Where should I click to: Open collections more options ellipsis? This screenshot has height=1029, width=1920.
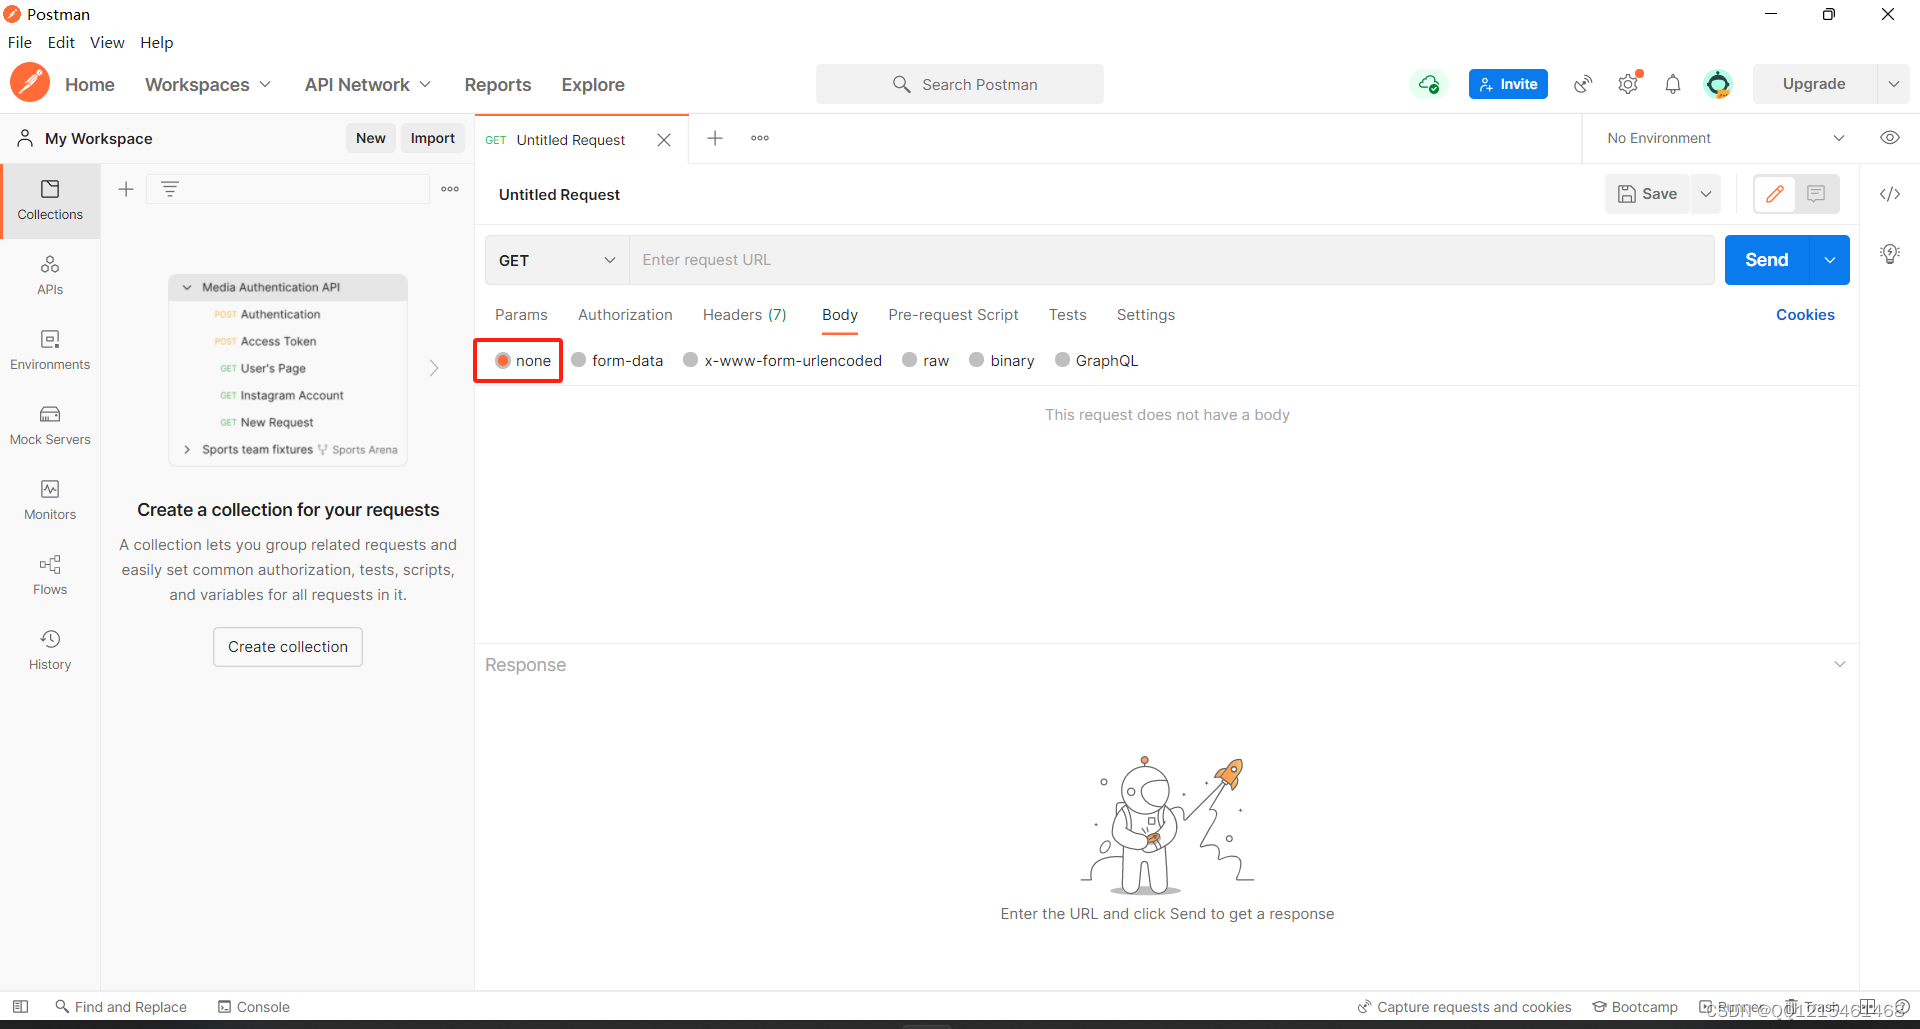pyautogui.click(x=450, y=189)
